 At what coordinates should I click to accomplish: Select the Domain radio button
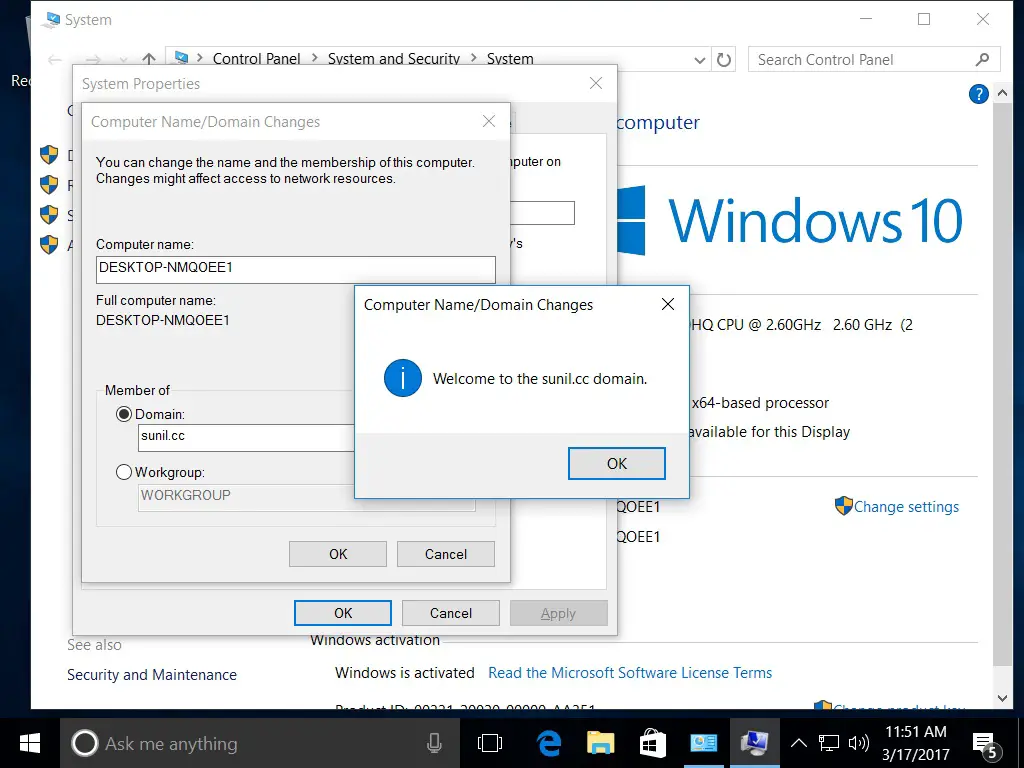tap(124, 414)
